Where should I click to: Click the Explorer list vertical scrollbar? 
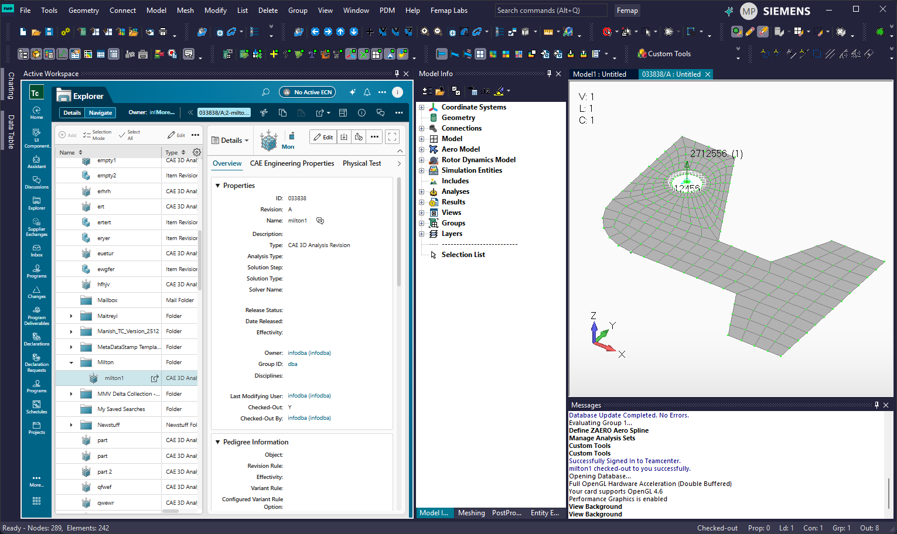pos(200,260)
